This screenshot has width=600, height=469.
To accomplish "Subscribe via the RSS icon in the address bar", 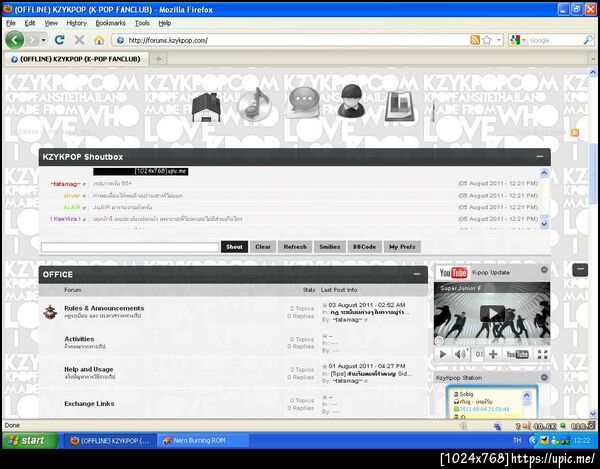I will coord(475,40).
